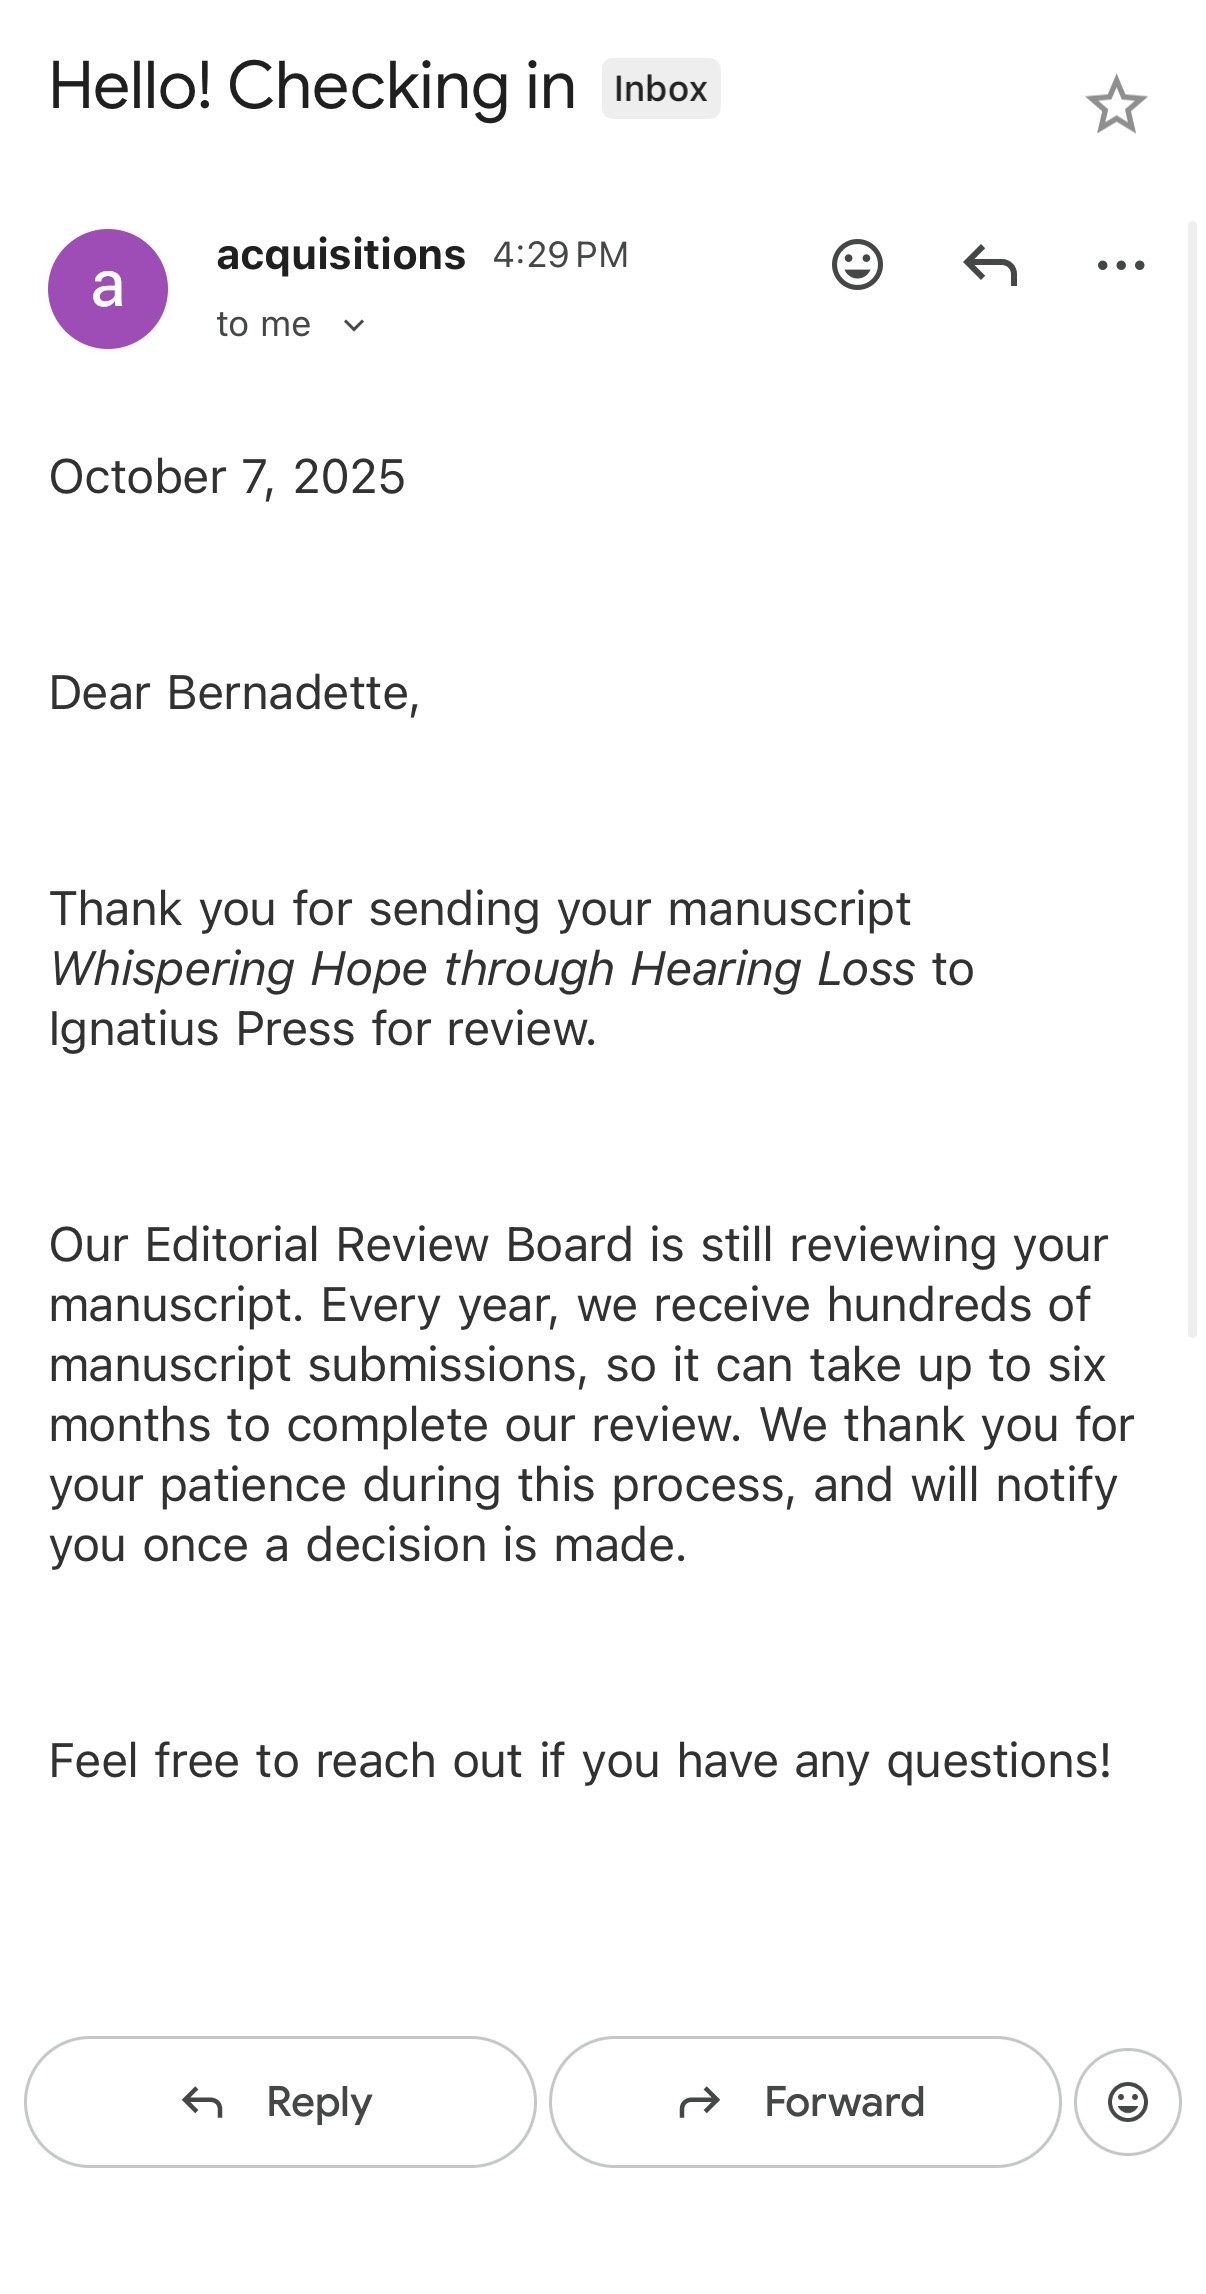Viewport: 1206px width, 2294px height.
Task: Click the "to me" recipient text
Action: pos(263,325)
